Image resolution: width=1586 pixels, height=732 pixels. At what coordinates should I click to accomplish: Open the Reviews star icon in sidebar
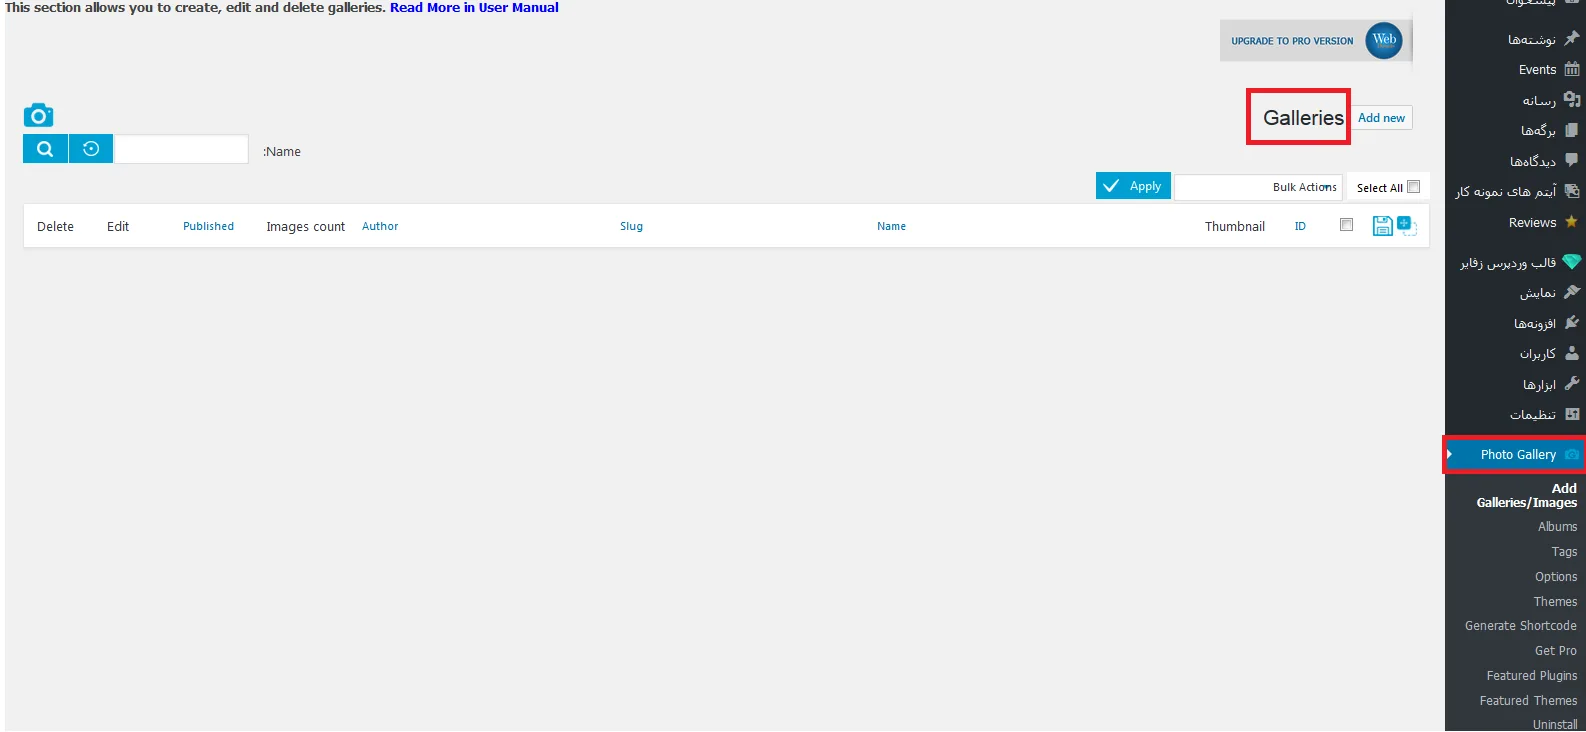pyautogui.click(x=1572, y=222)
